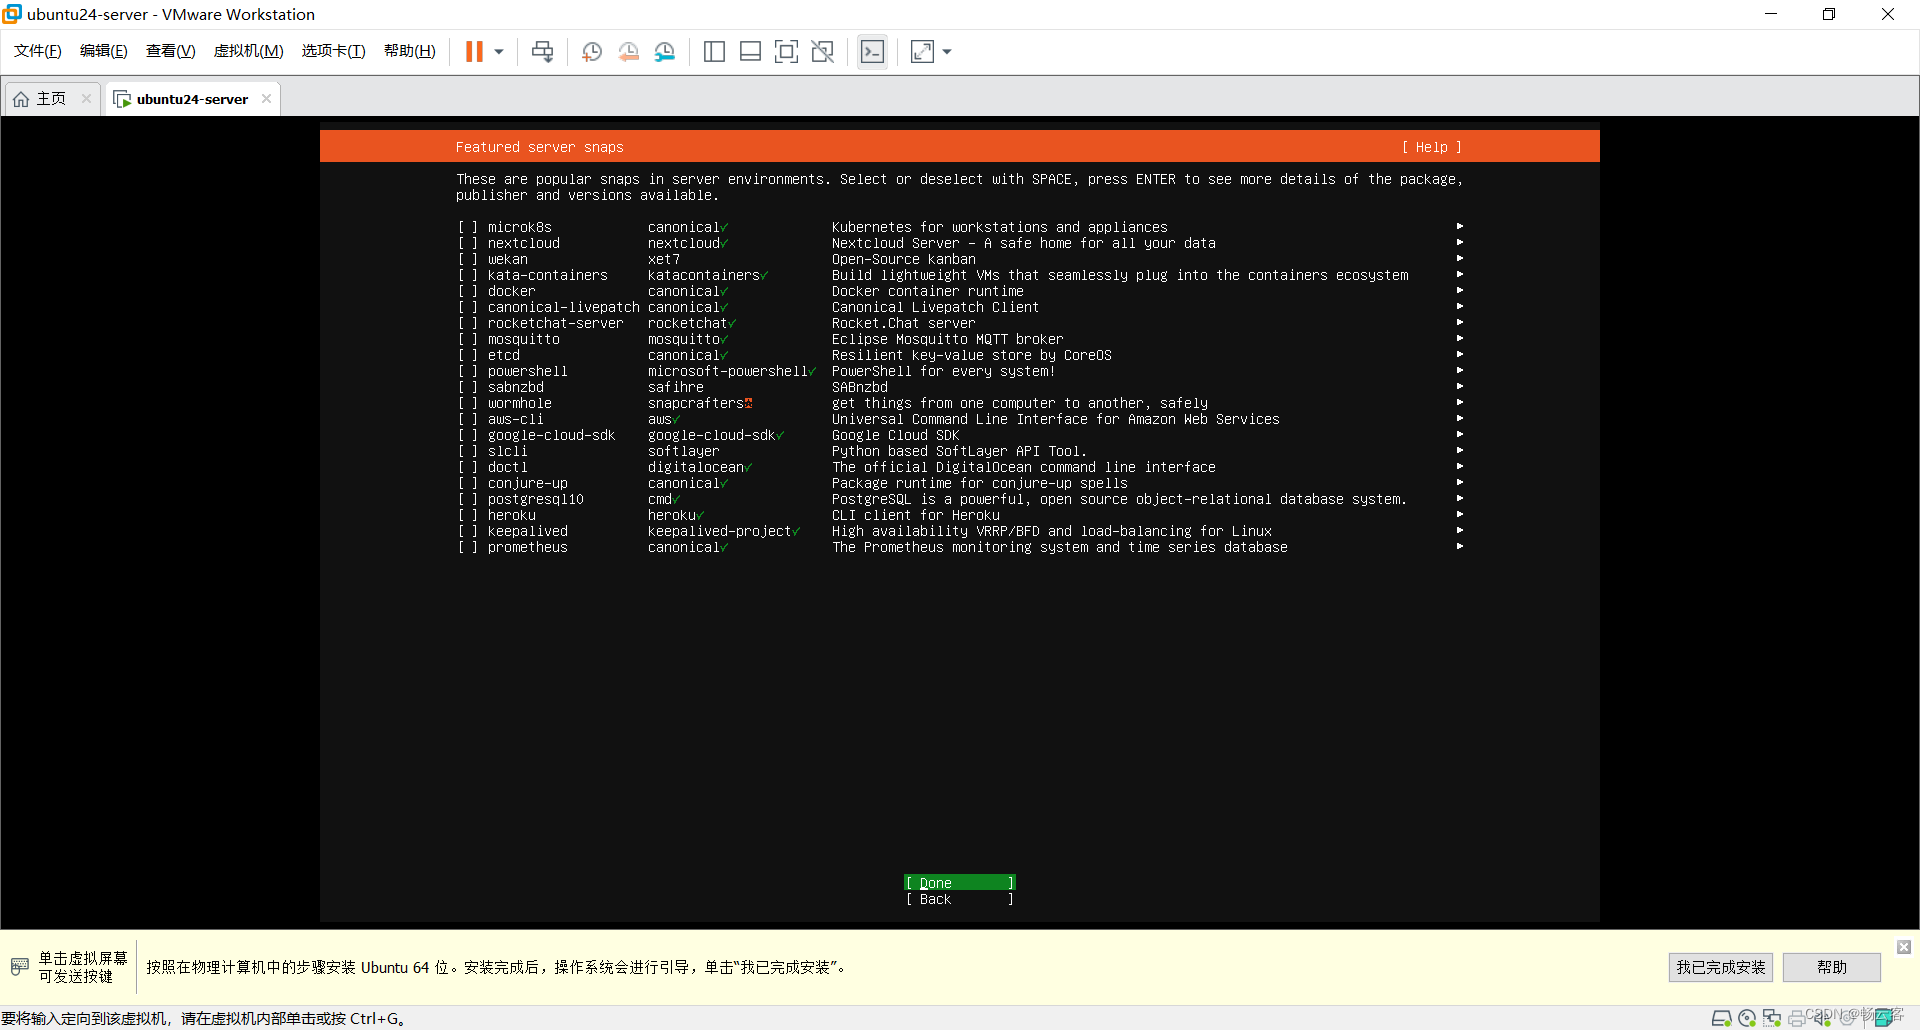Open the Help link in installer header
Screen dimensions: 1920x1030
(x=1431, y=147)
